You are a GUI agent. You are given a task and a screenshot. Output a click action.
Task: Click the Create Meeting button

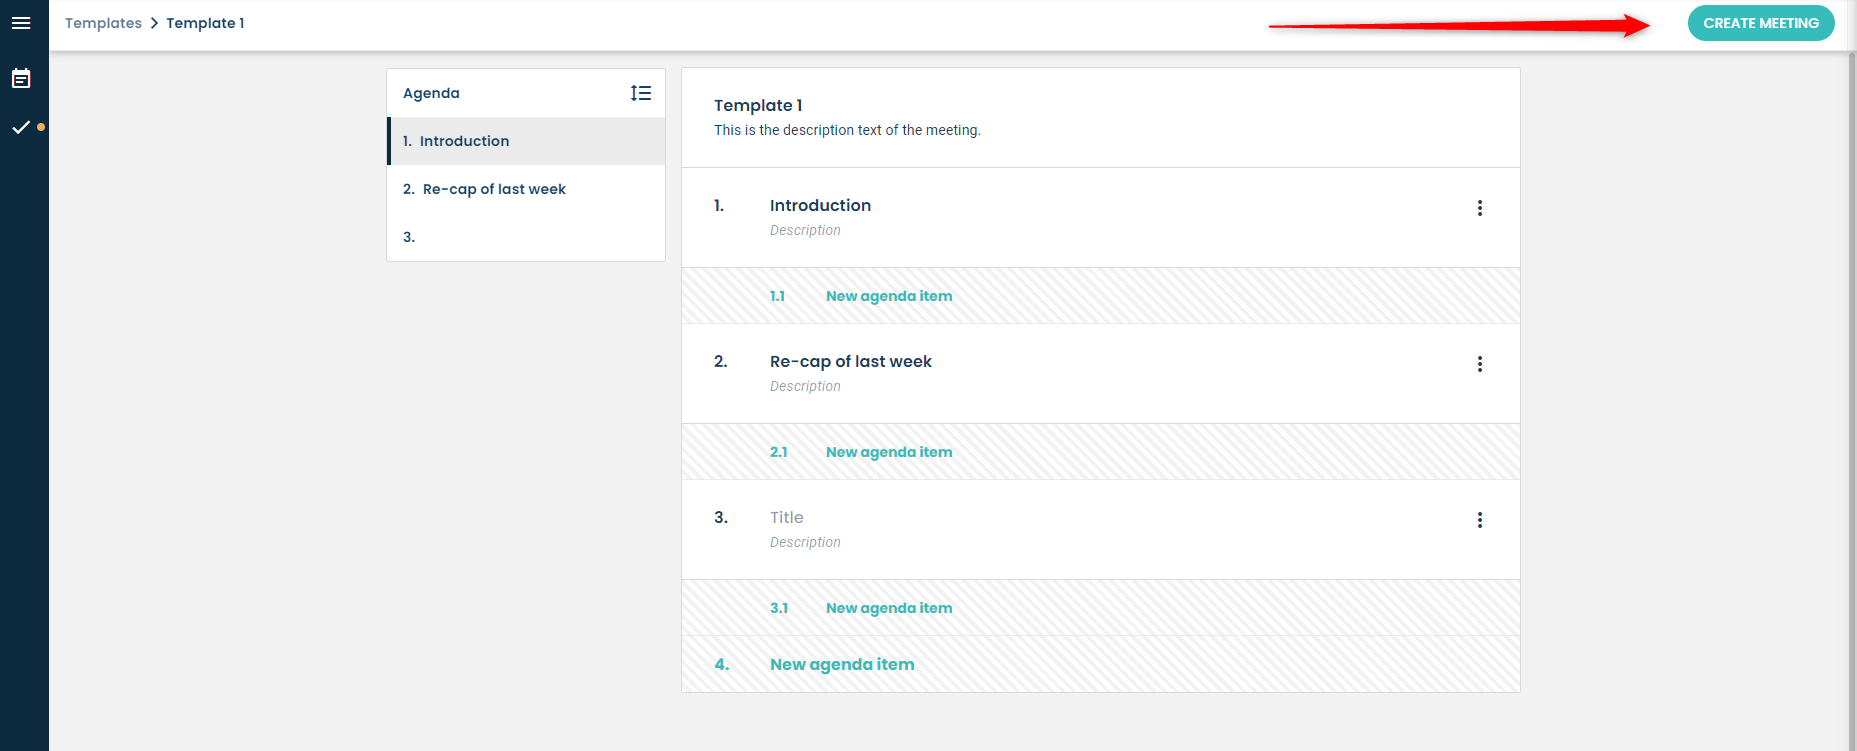[x=1760, y=23]
